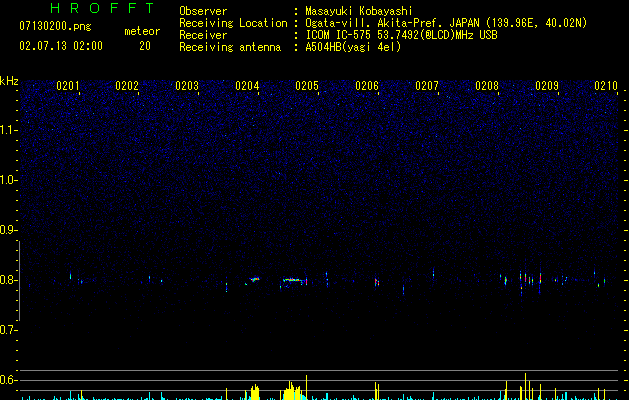Click the gray vertical range bar at left
Screen dimensions: 629x400
(19, 281)
